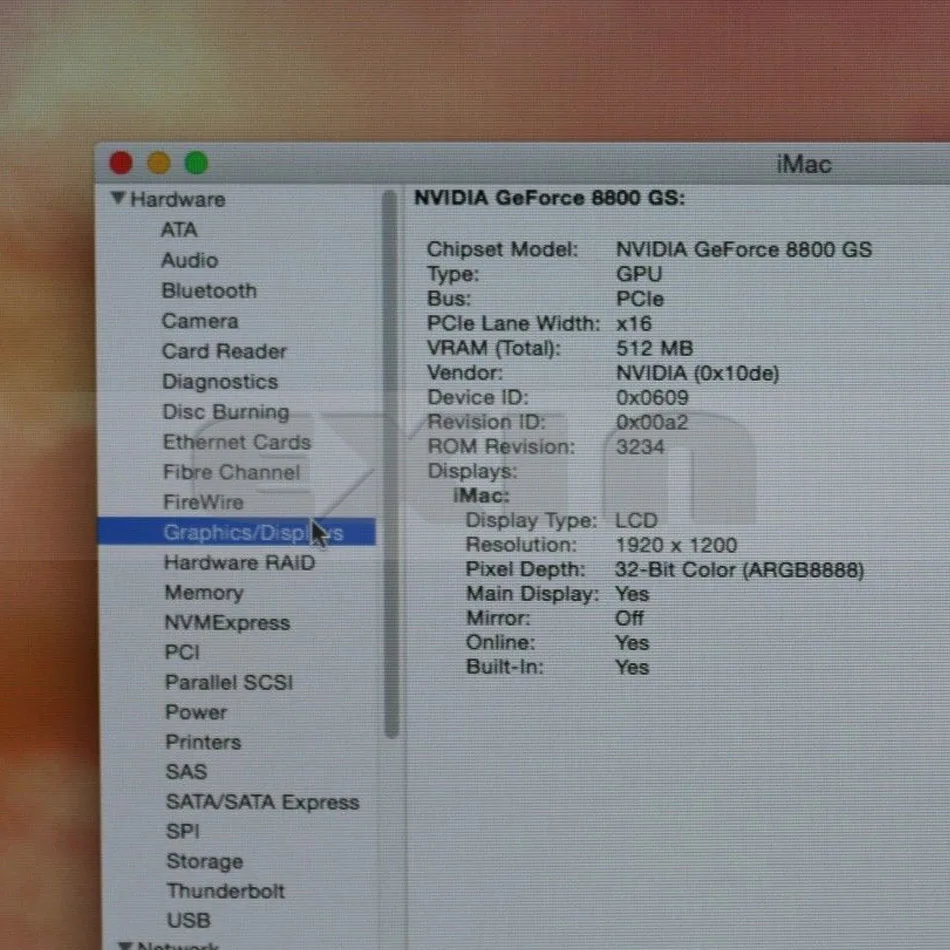Click the Type value GPU
Viewport: 950px width, 950px height.
point(639,274)
